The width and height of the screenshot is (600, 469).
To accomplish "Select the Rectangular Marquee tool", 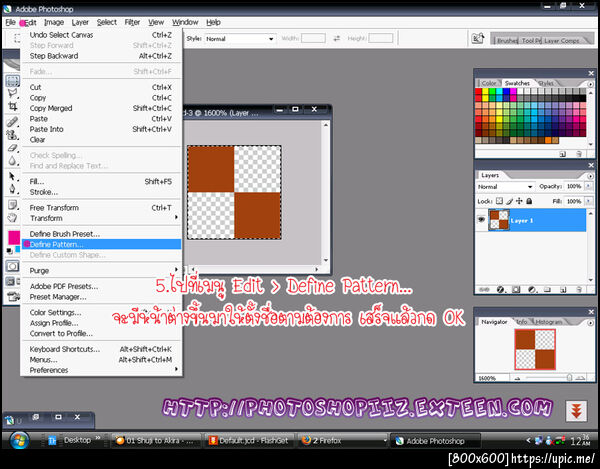I will click(12, 81).
